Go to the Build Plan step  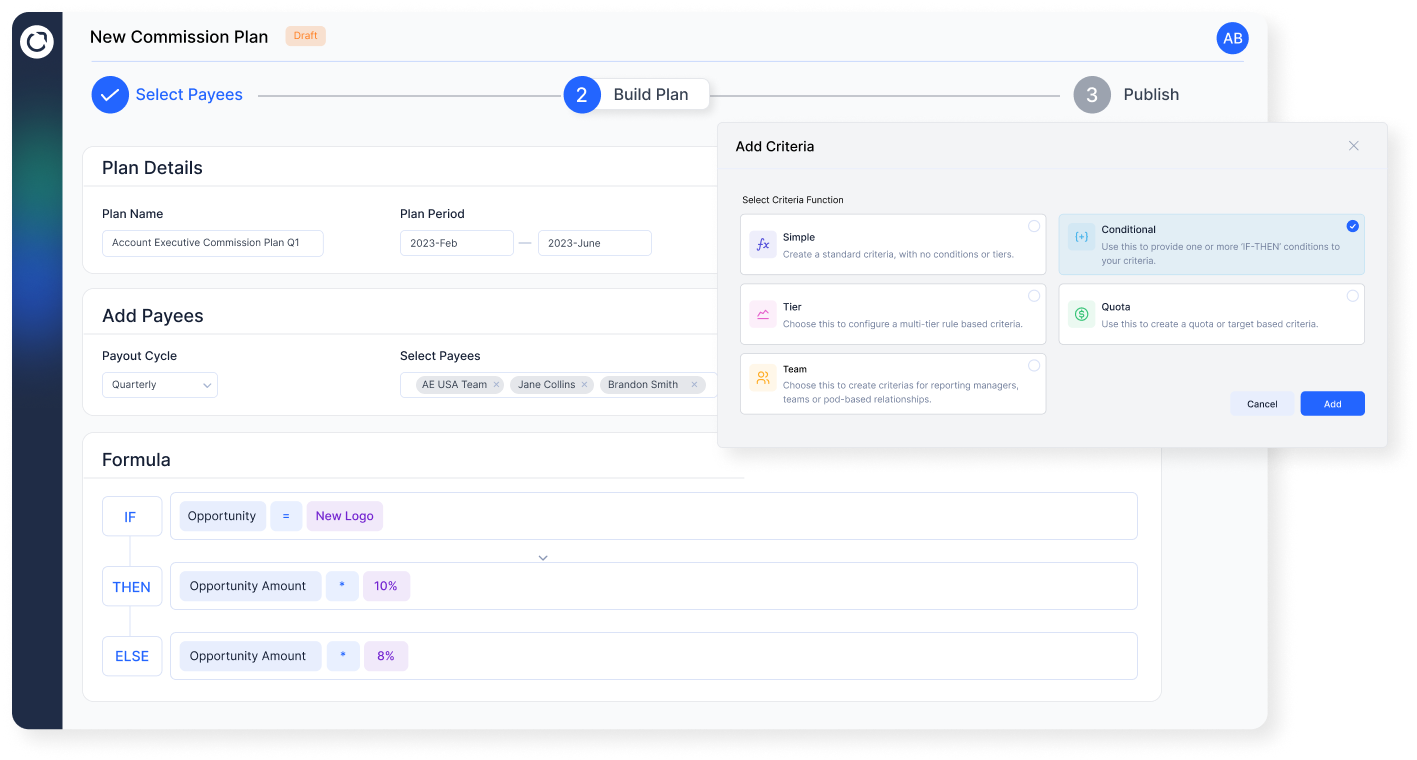tap(651, 95)
